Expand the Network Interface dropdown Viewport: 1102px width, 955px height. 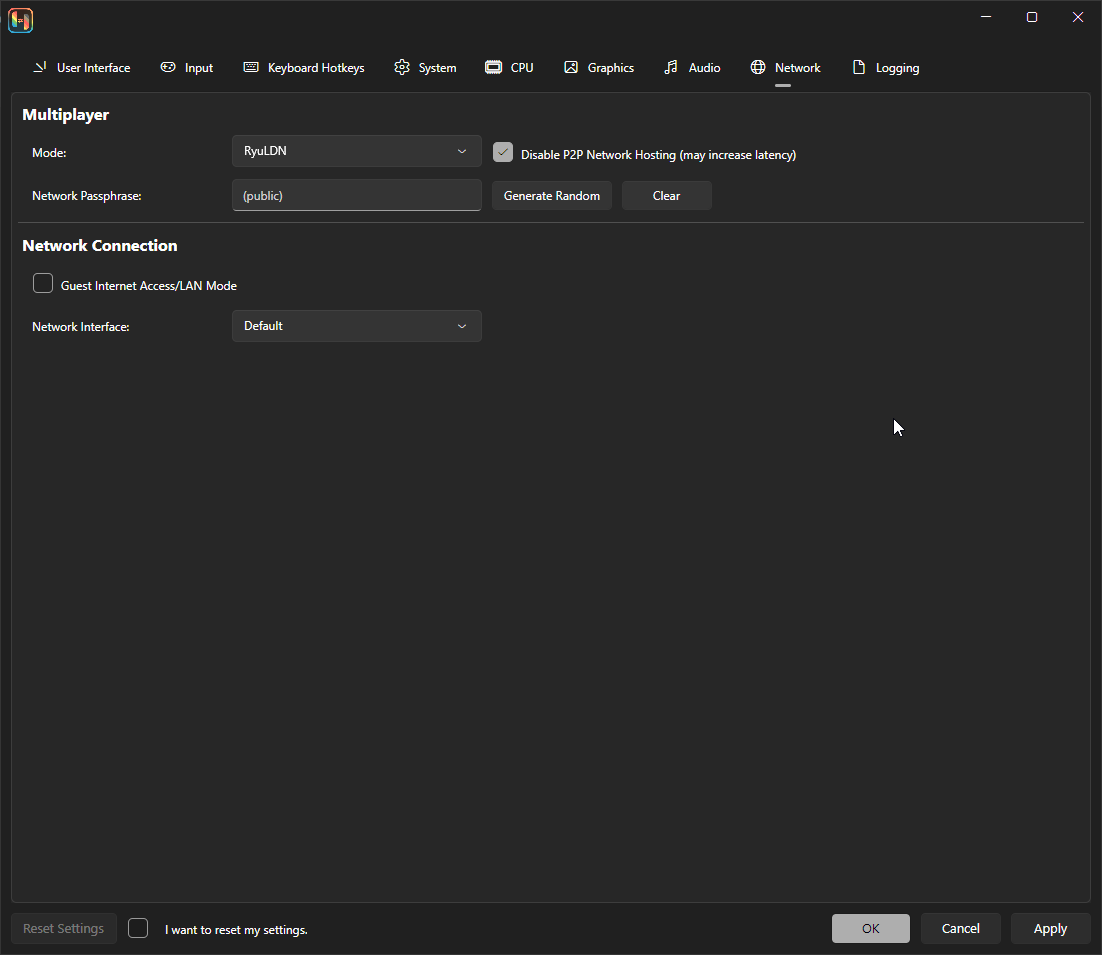coord(357,326)
